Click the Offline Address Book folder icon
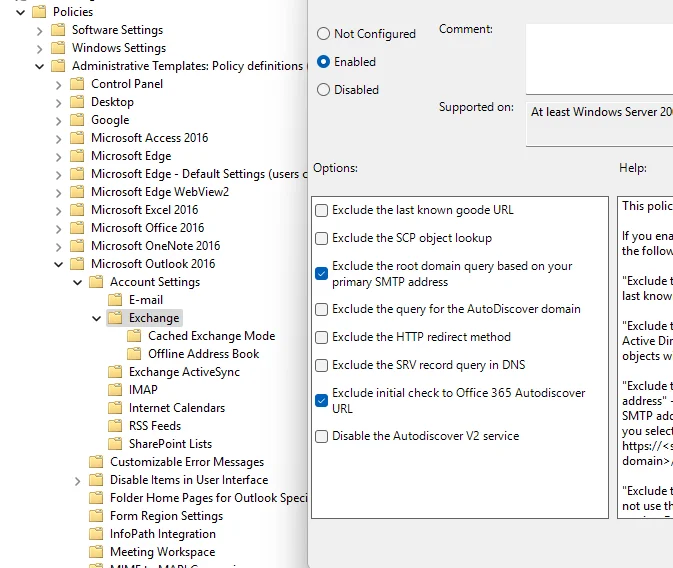The width and height of the screenshot is (673, 568). [x=134, y=354]
